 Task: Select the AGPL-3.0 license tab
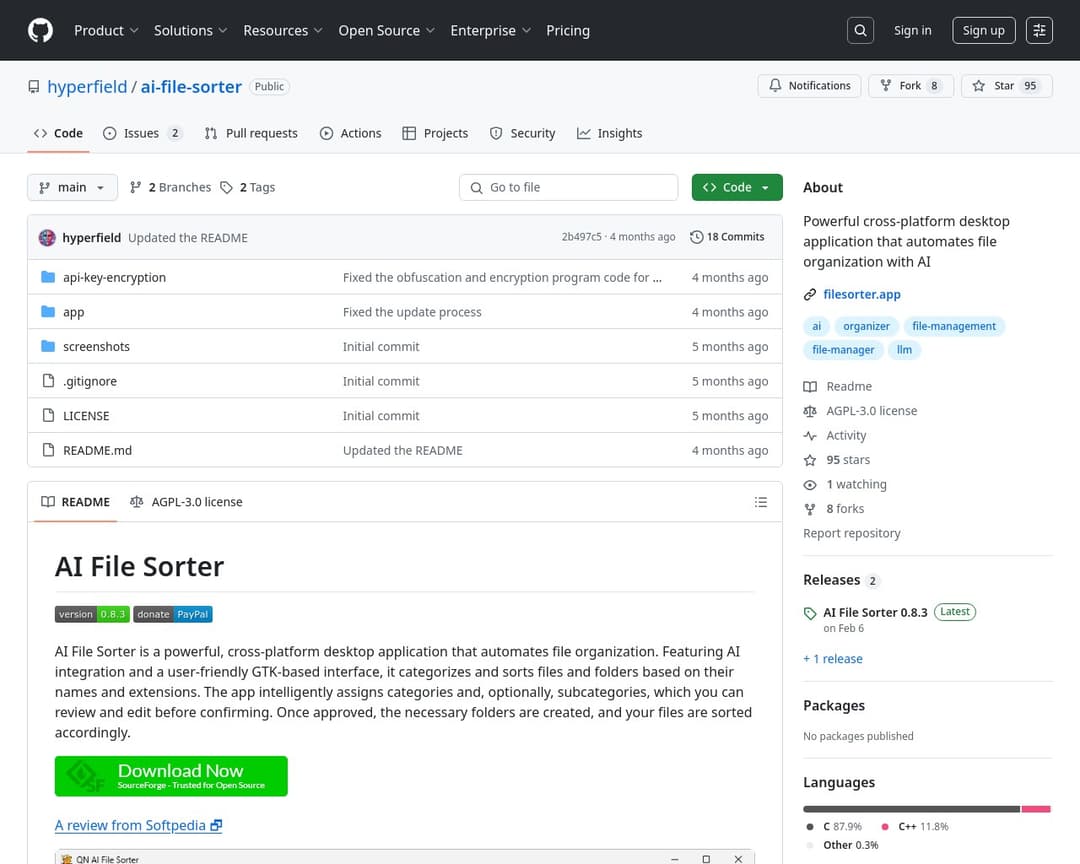point(186,502)
